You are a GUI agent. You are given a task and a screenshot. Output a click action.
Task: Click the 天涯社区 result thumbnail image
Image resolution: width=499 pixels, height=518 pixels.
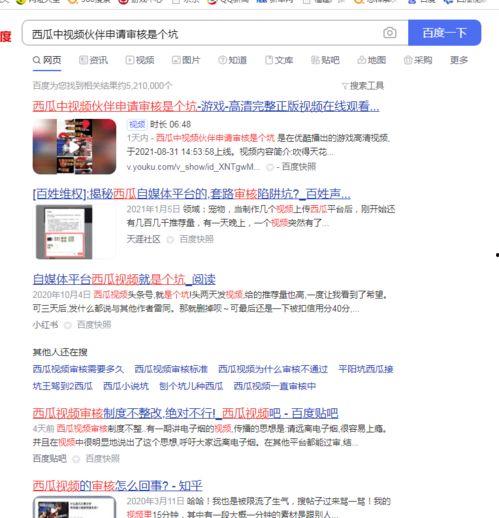(x=64, y=232)
